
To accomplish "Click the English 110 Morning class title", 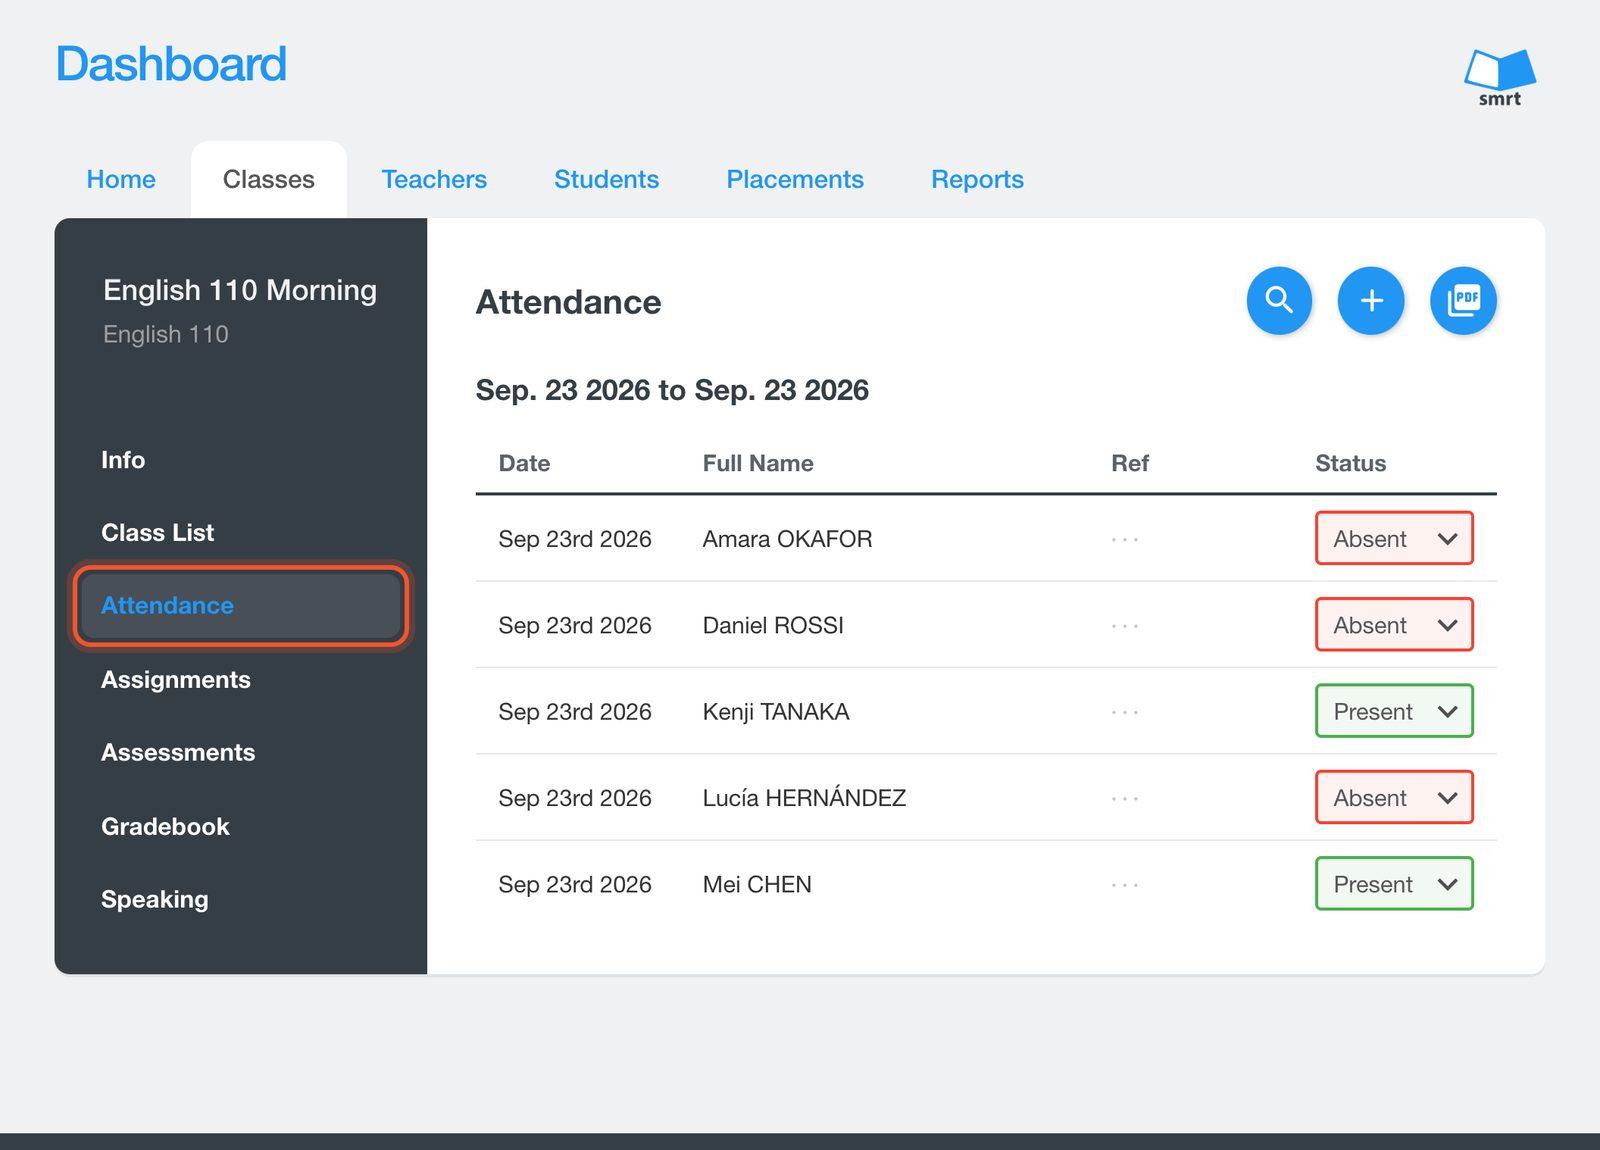I will (x=240, y=290).
